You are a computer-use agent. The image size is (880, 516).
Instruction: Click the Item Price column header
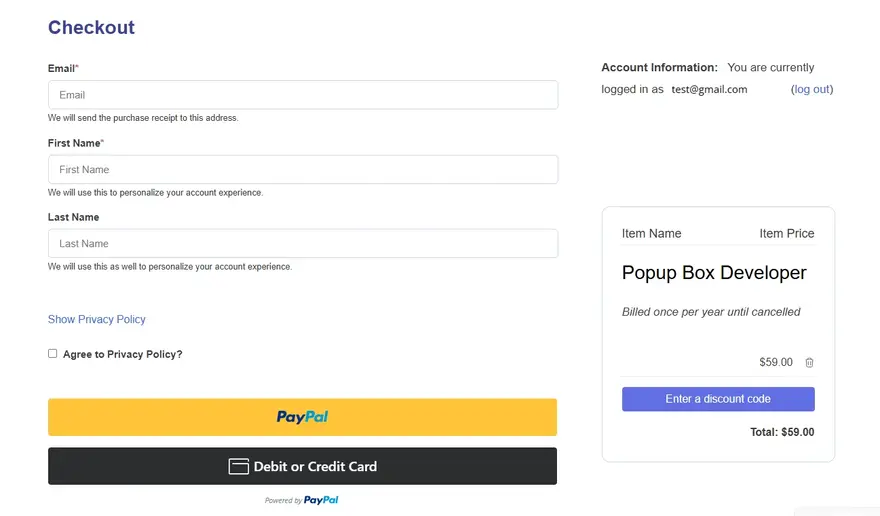786,233
